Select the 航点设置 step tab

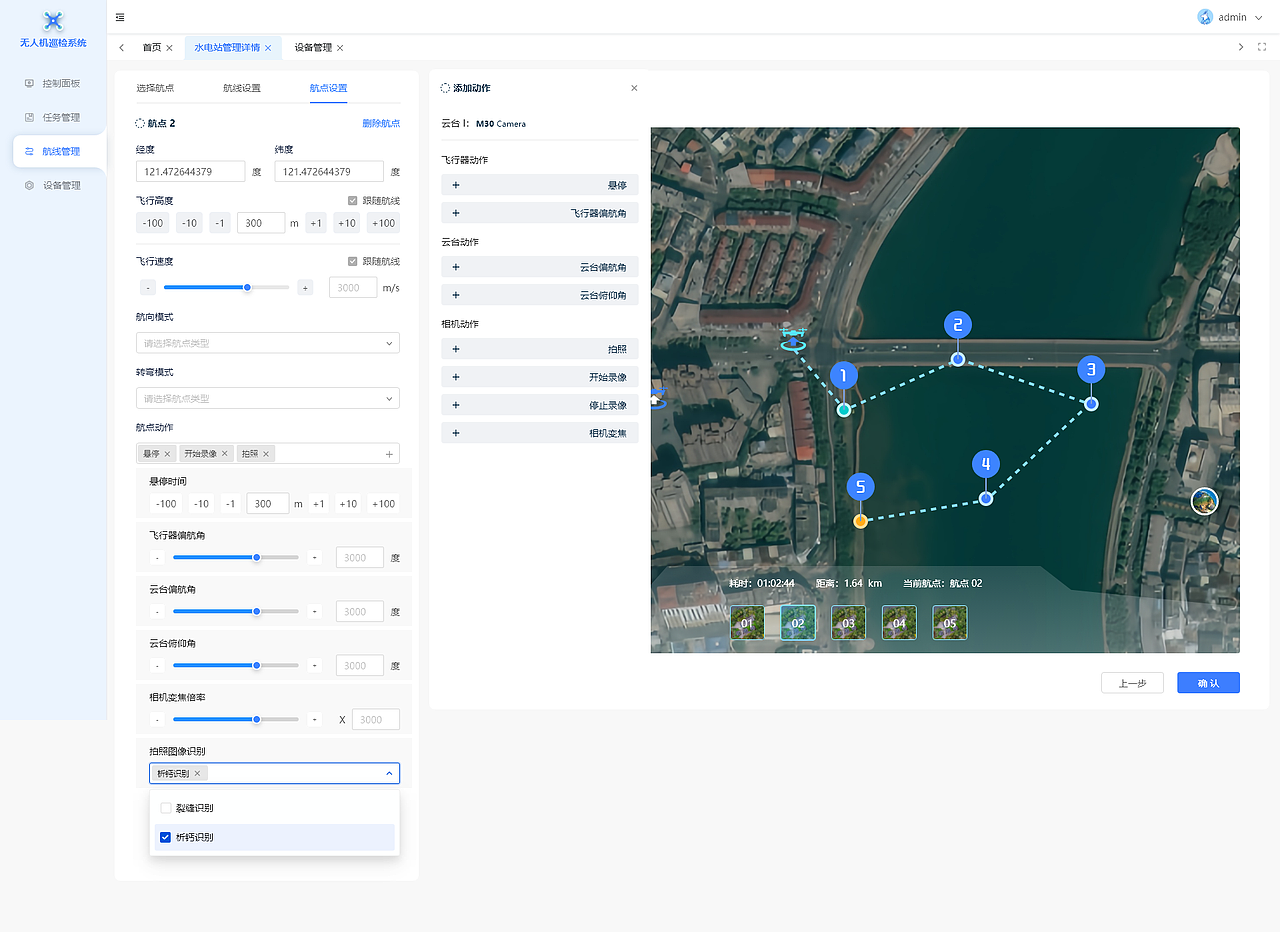pyautogui.click(x=329, y=88)
